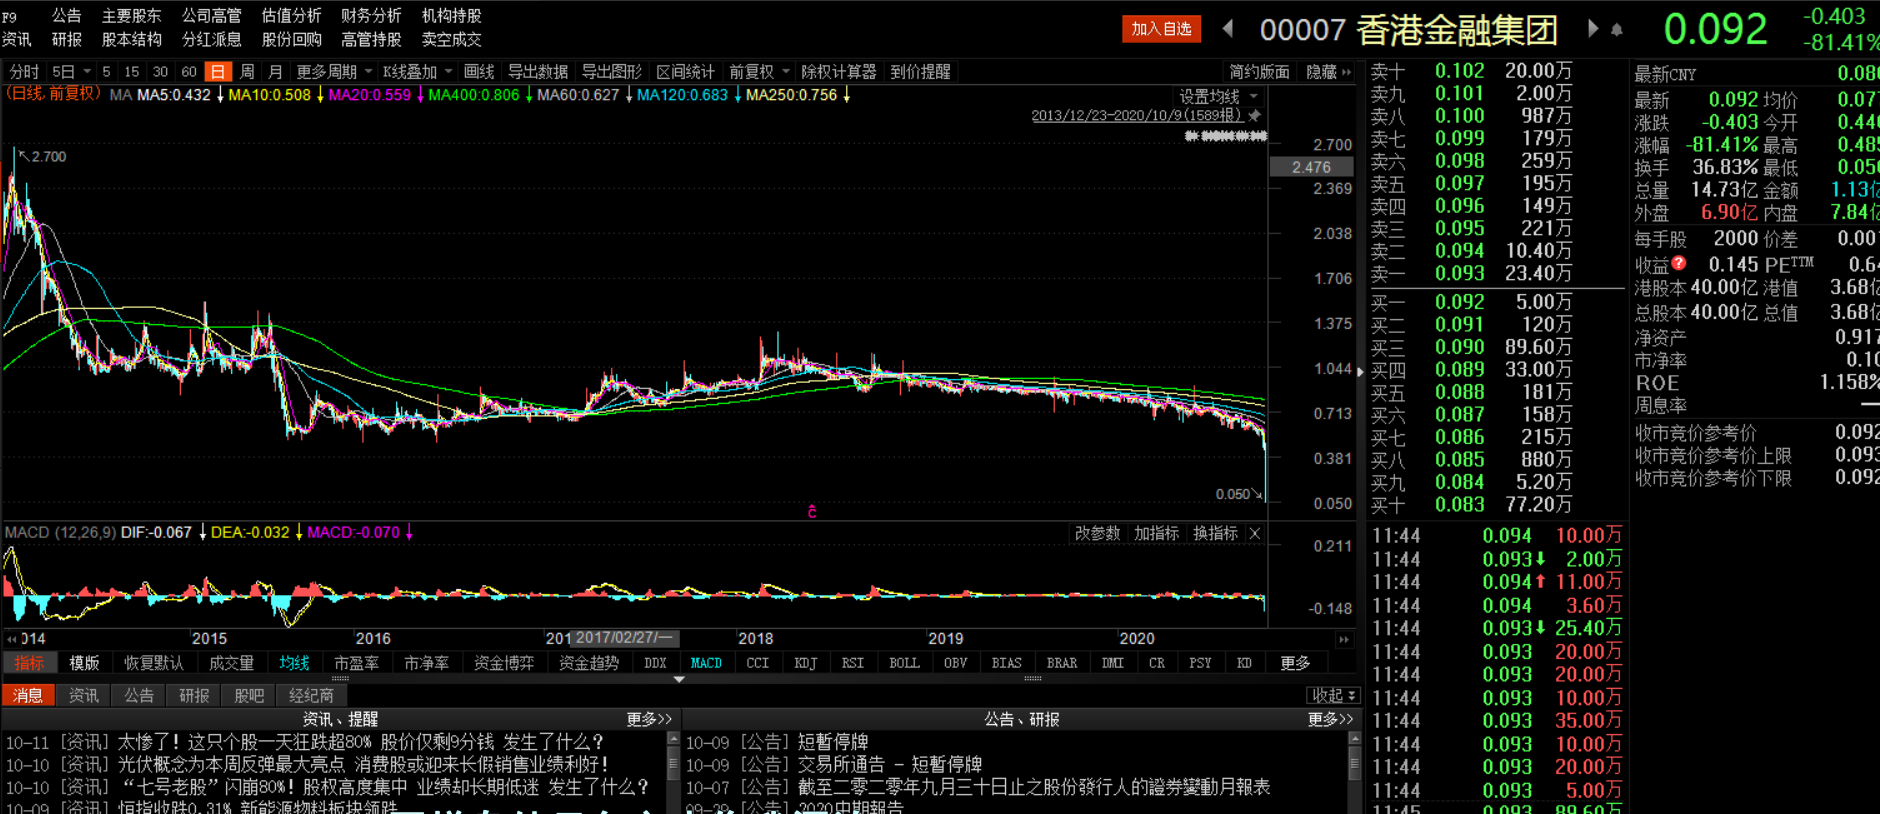Go to the next stock using the right arrow
This screenshot has width=1880, height=814.
coord(1592,29)
